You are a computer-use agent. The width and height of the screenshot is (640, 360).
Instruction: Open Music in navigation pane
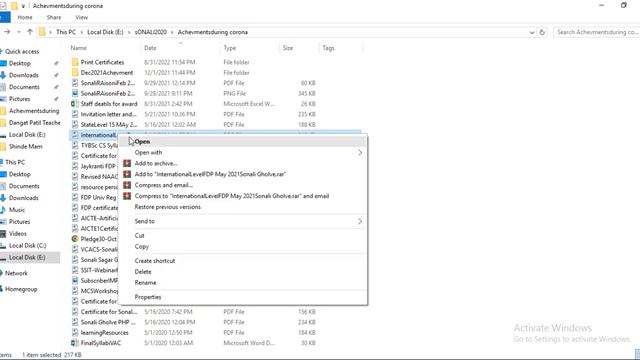pos(17,210)
